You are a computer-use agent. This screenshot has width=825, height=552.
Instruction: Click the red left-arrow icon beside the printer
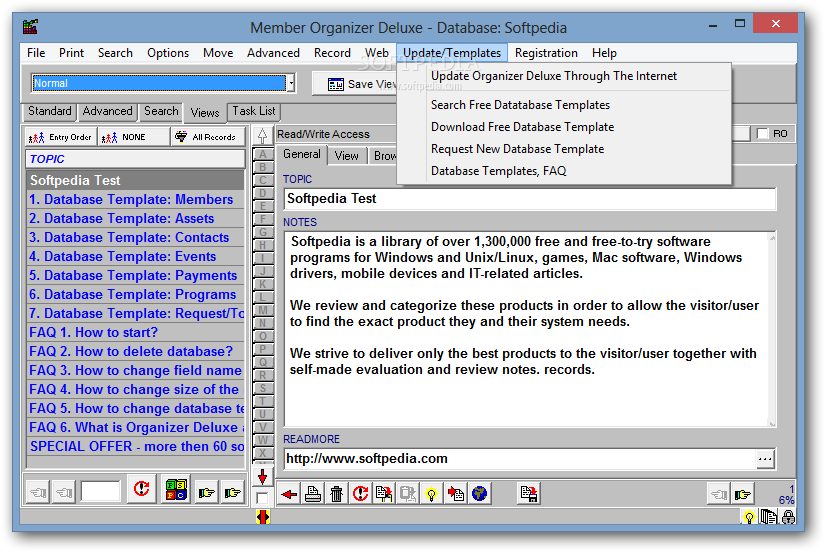click(289, 494)
